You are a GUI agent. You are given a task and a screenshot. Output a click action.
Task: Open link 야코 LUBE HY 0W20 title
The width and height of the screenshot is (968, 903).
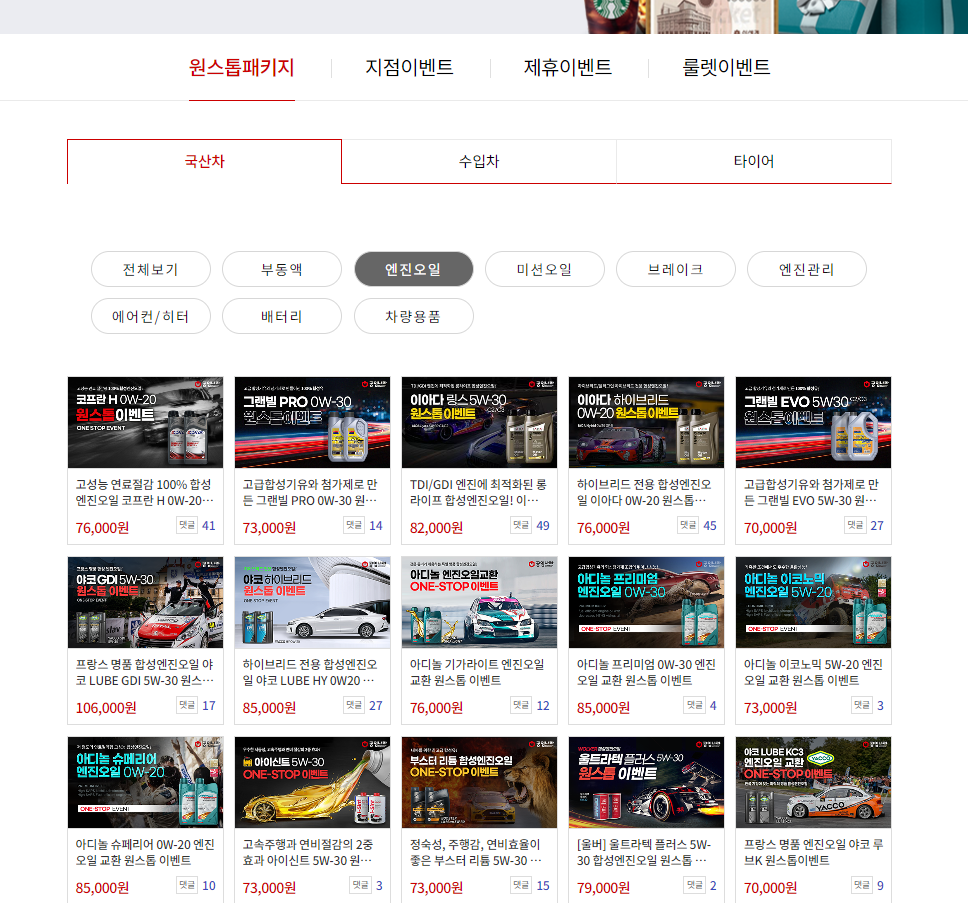(x=310, y=672)
